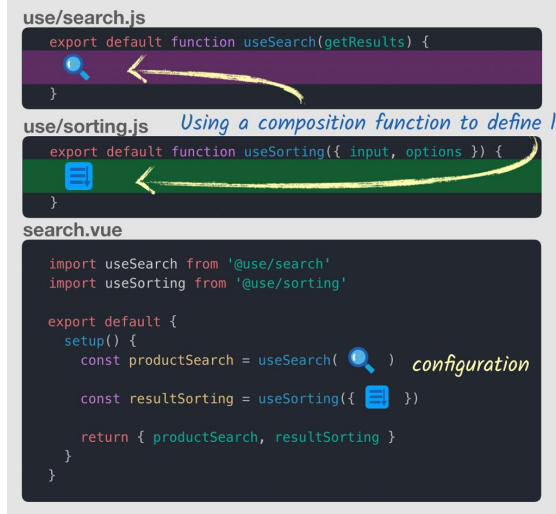This screenshot has height=514, width=556.
Task: Click 'resultSorting' in the return statement
Action: tap(327, 437)
